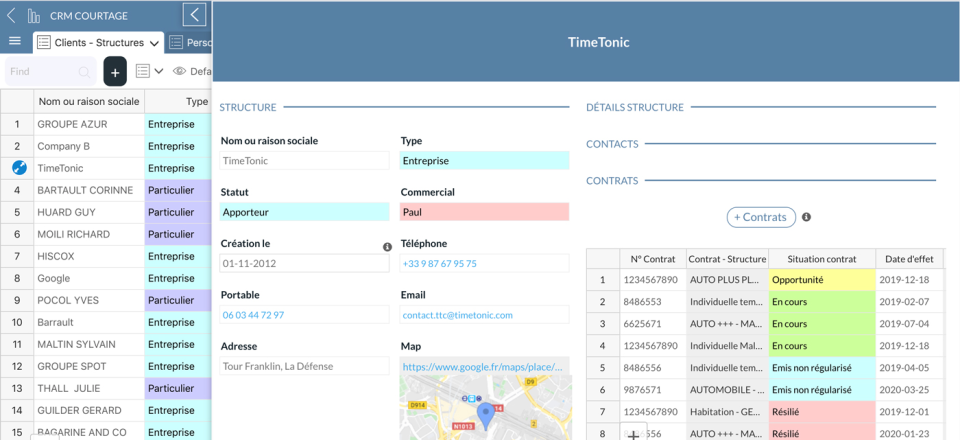
Task: Click the + Contrats button
Action: point(760,217)
